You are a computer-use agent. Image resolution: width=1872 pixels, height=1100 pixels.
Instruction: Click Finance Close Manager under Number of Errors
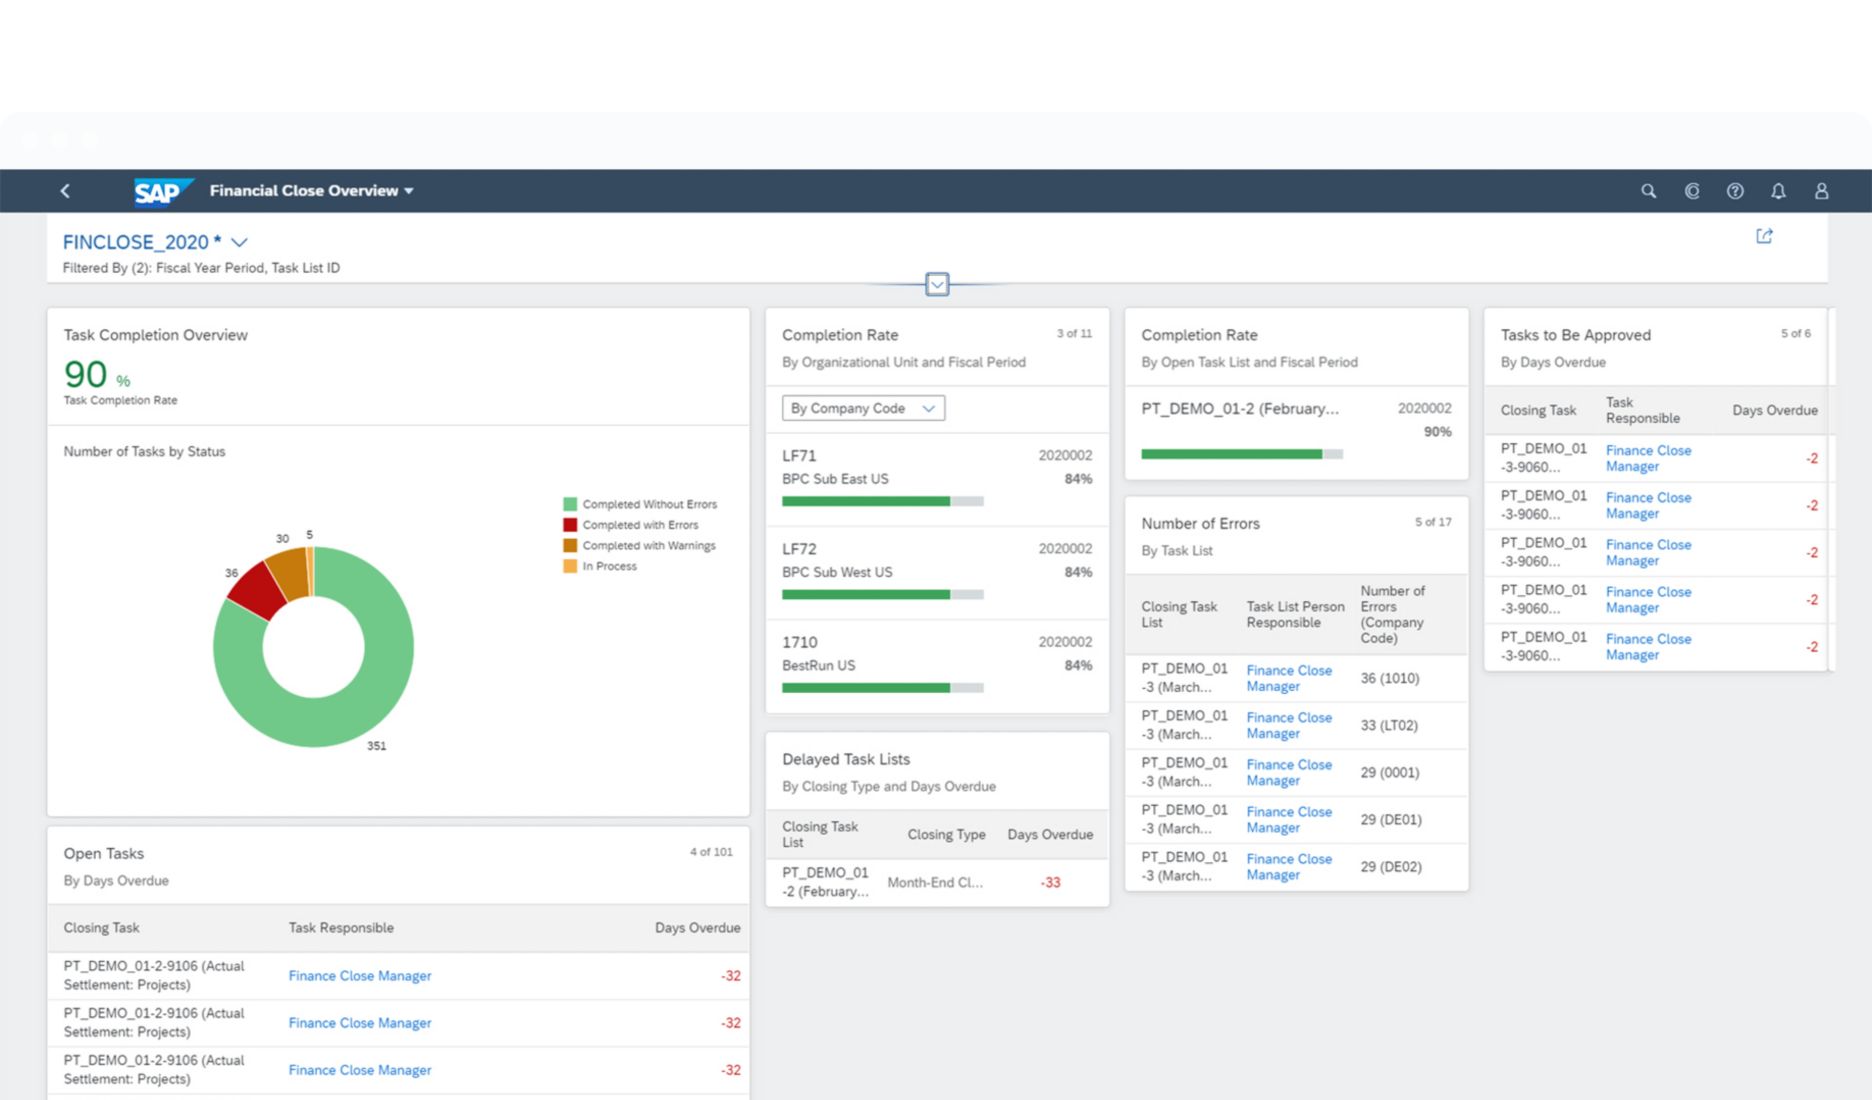coord(1289,678)
